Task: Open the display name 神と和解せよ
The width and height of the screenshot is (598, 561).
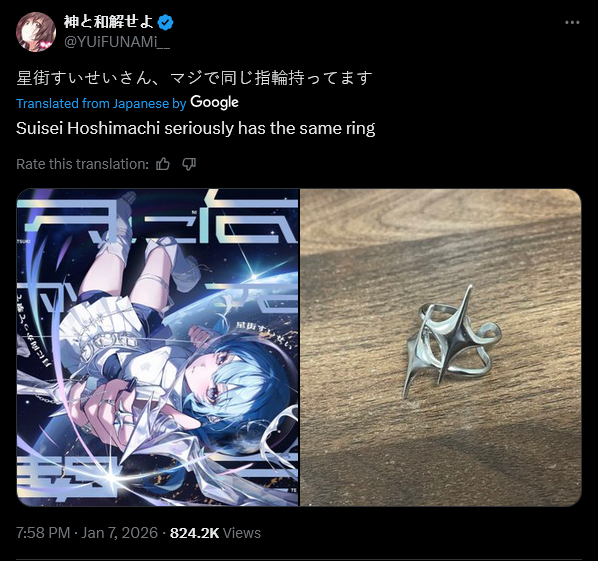Action: (109, 22)
